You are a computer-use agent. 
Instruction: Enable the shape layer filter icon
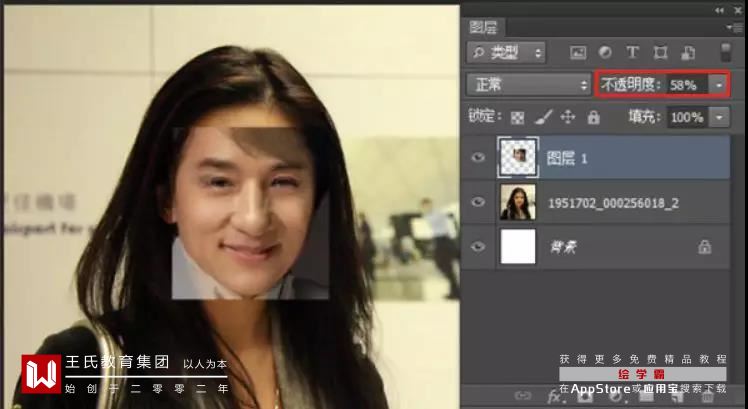pyautogui.click(x=660, y=52)
